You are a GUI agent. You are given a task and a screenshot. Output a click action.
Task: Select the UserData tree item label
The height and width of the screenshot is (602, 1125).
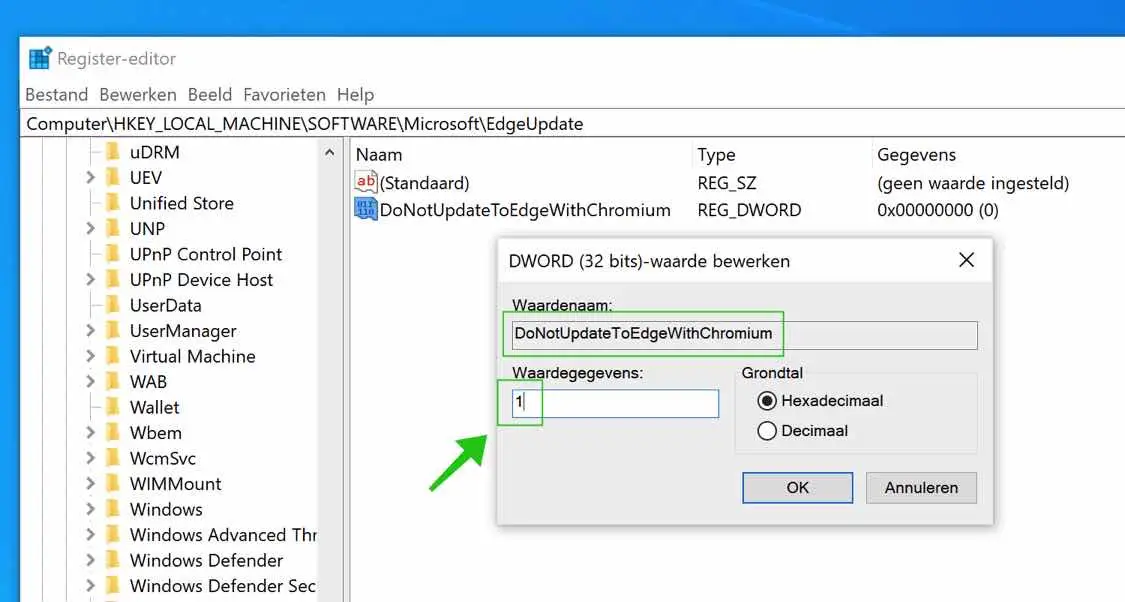pos(165,305)
